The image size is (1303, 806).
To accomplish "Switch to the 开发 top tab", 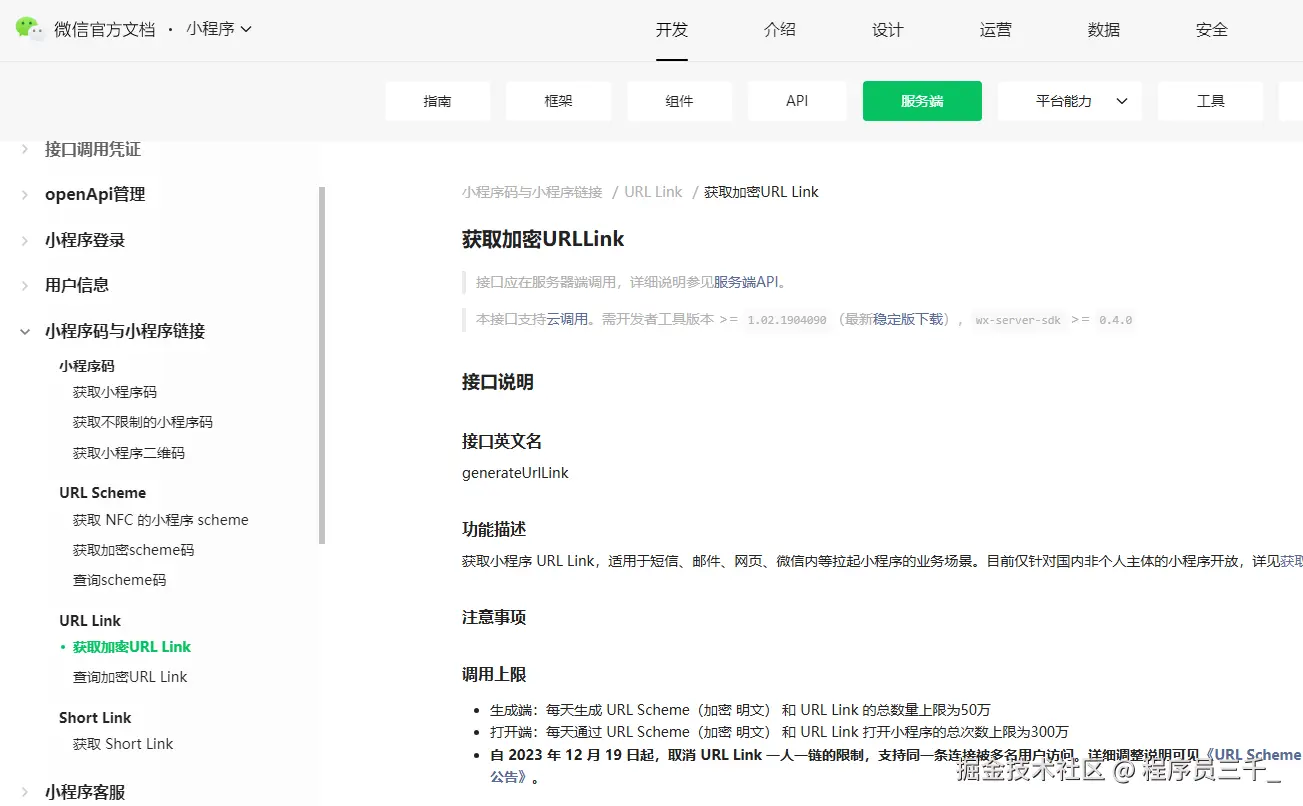I will click(672, 30).
